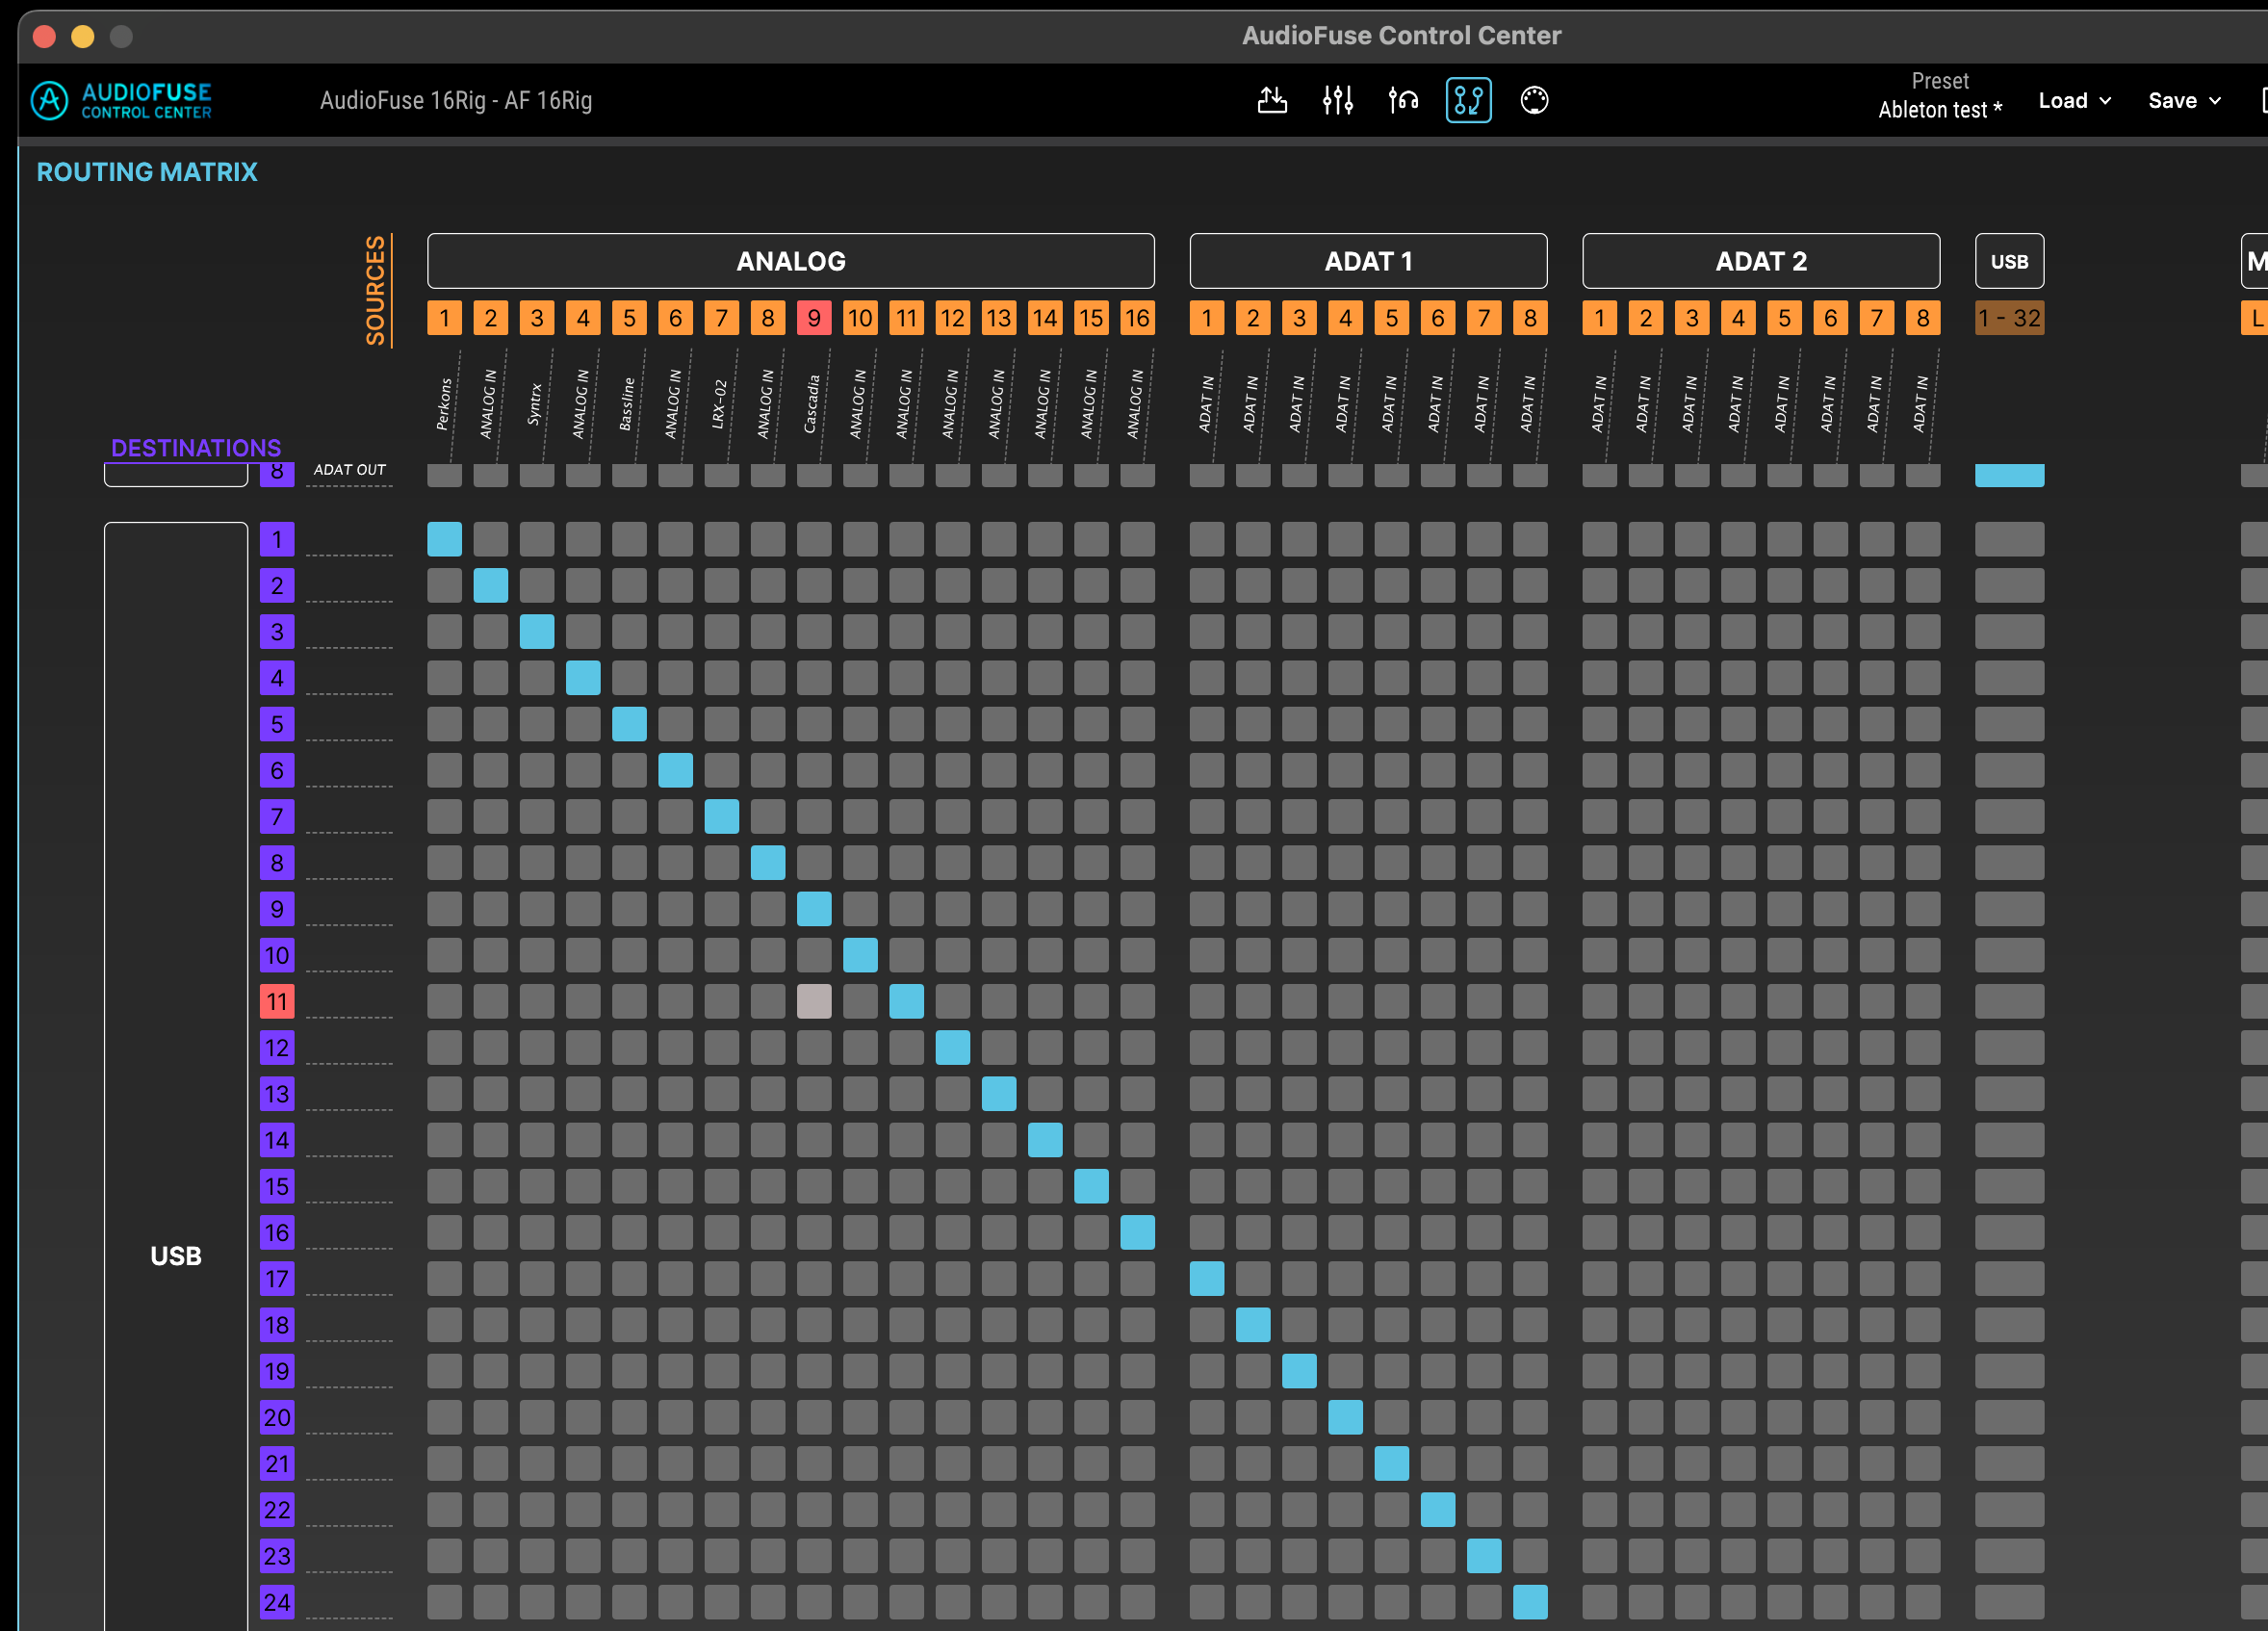Screen dimensions: 2268x1631
Task: Enable USB 1-32 to USB 1 routing
Action: 2009,539
